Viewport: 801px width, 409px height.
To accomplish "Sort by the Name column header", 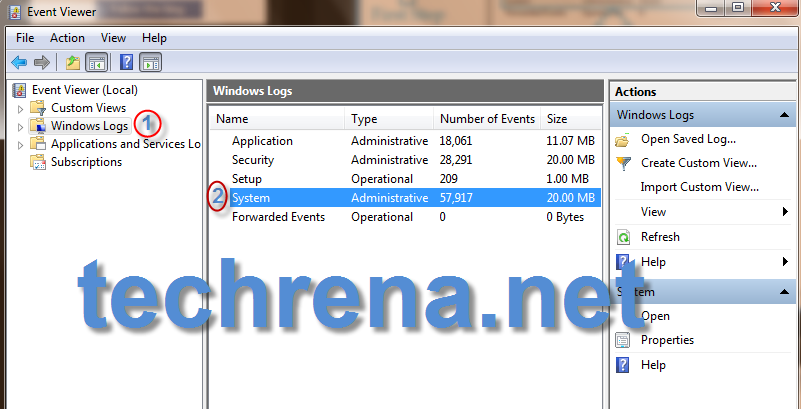I will point(277,119).
